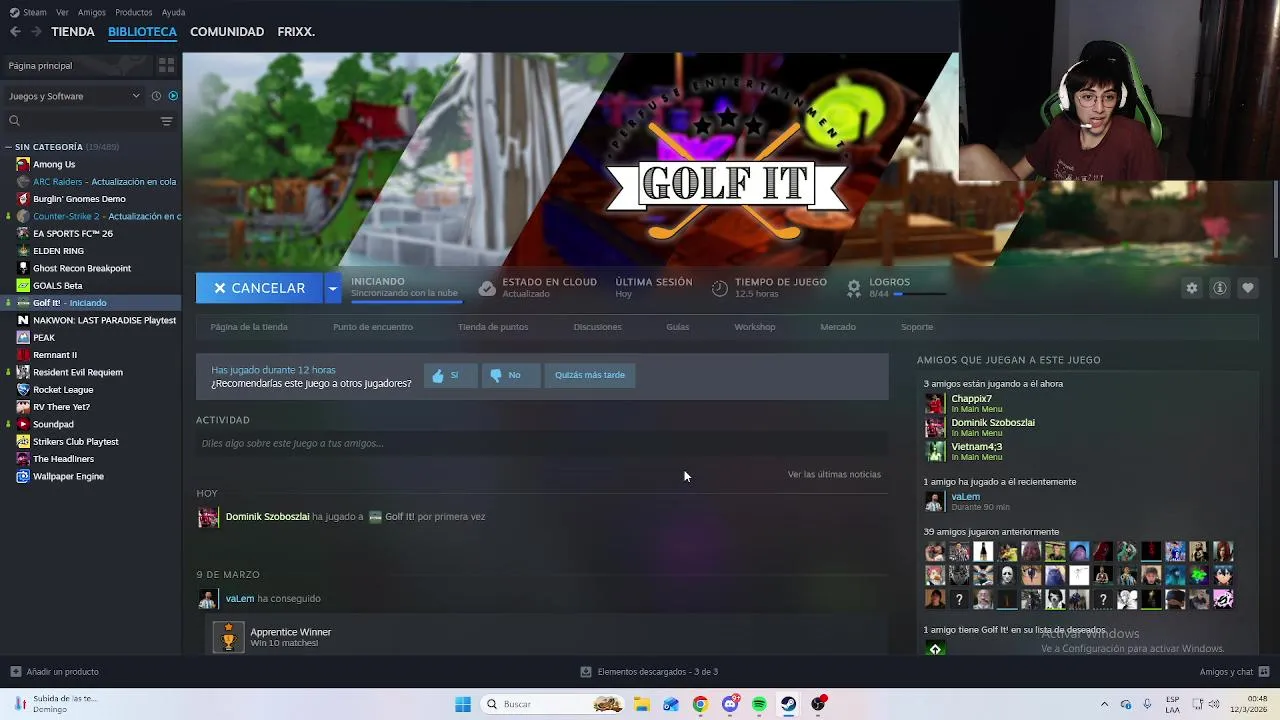
Task: Open the Workshop tab
Action: click(x=755, y=327)
